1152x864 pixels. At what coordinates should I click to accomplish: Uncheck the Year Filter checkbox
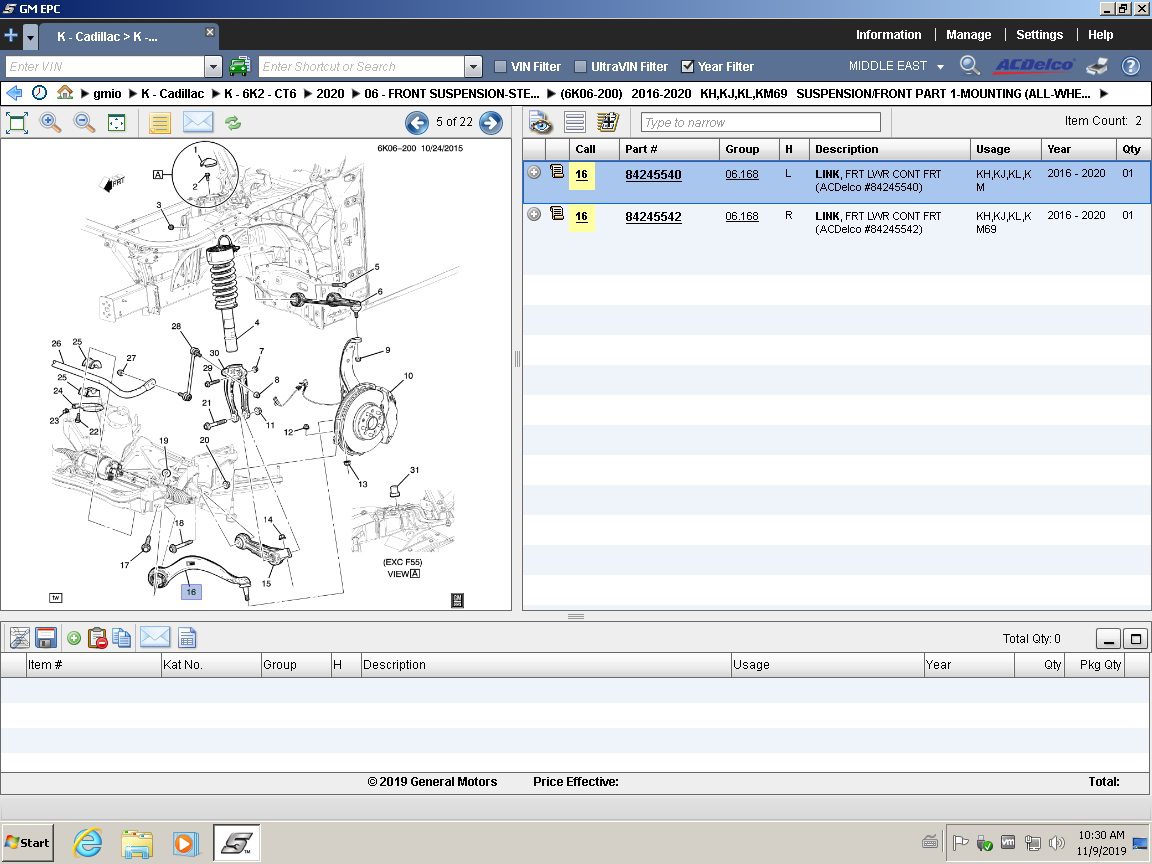tap(687, 67)
